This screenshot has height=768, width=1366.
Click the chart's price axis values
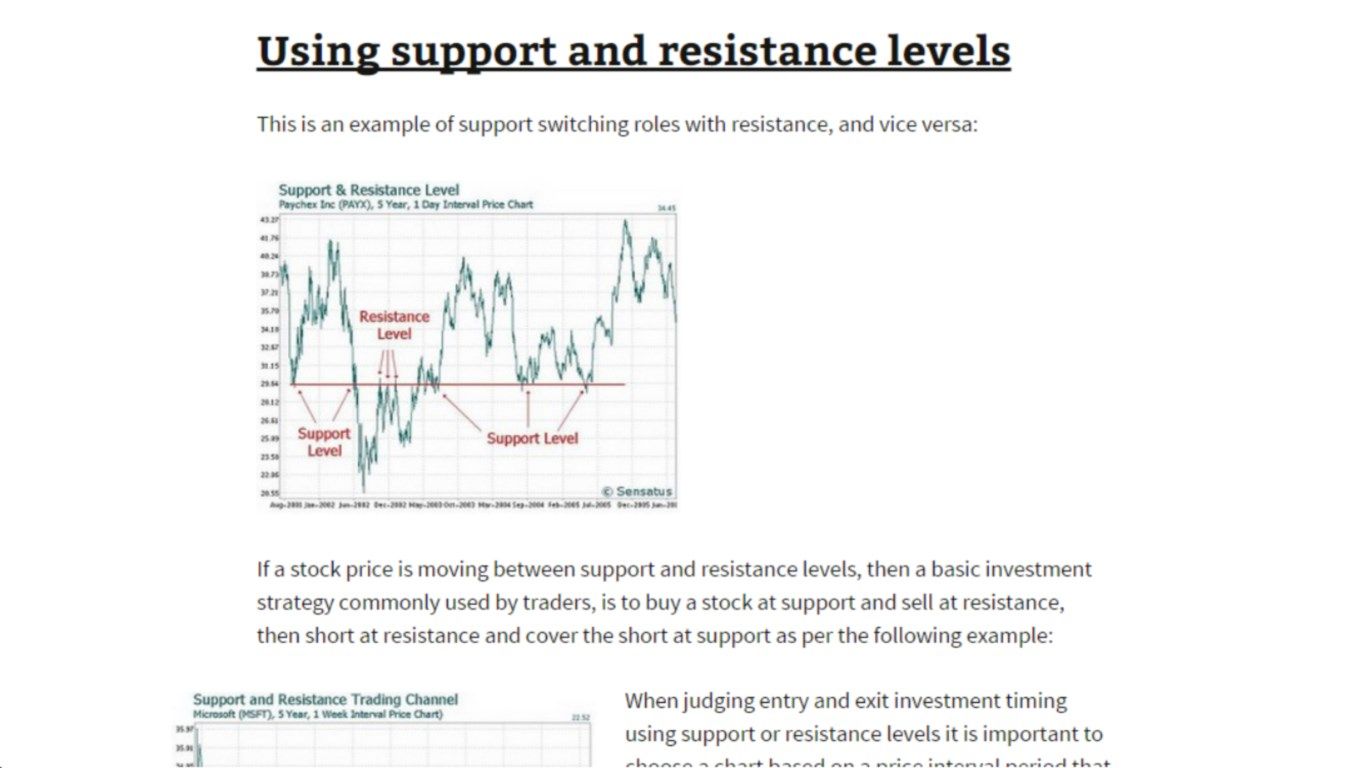point(269,356)
